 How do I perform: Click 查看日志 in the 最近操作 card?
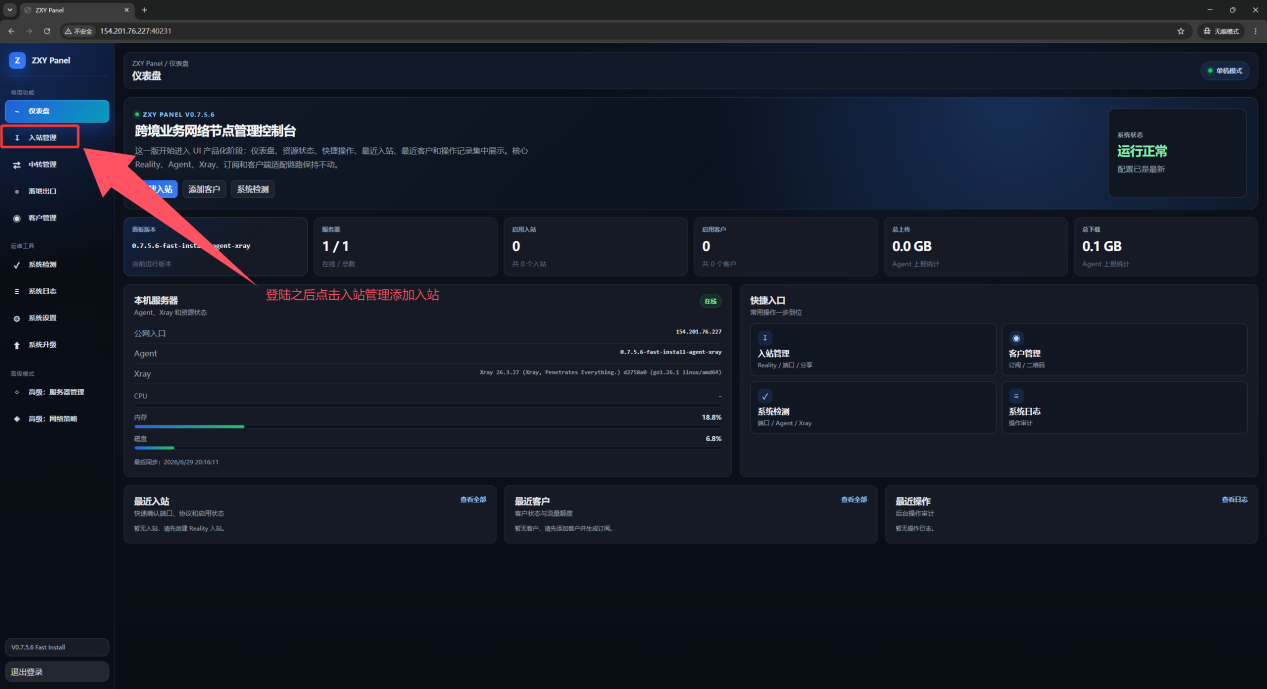click(x=1235, y=499)
